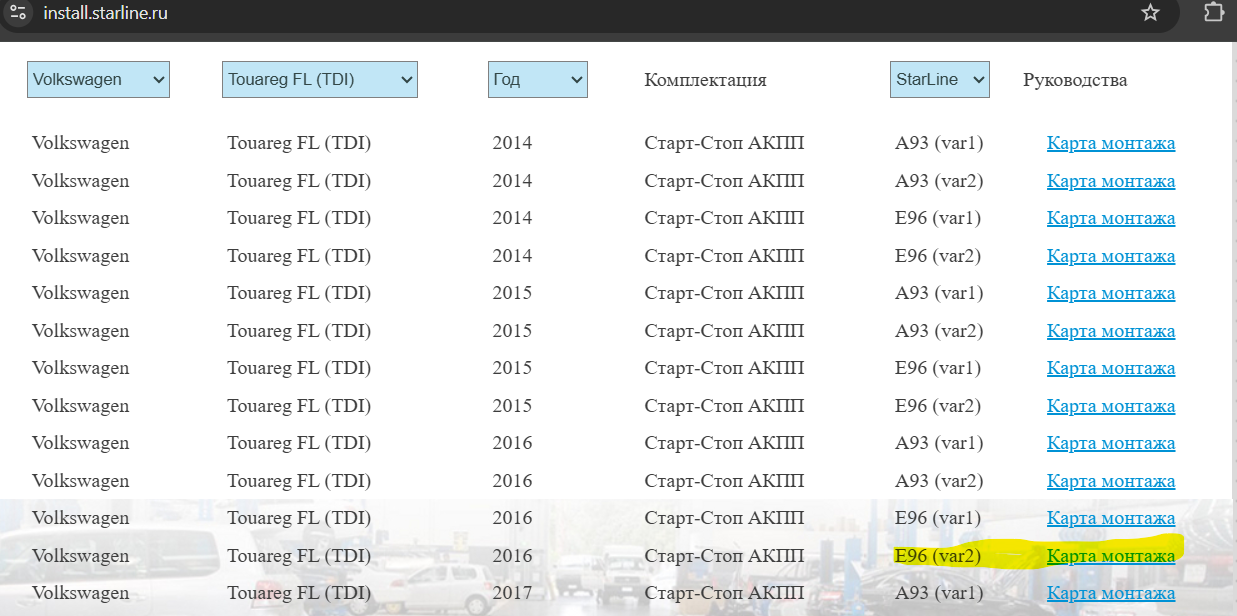Open Карта монтажа for 2016 E96 (var1)
Viewport: 1237px width, 616px height.
(x=1110, y=518)
